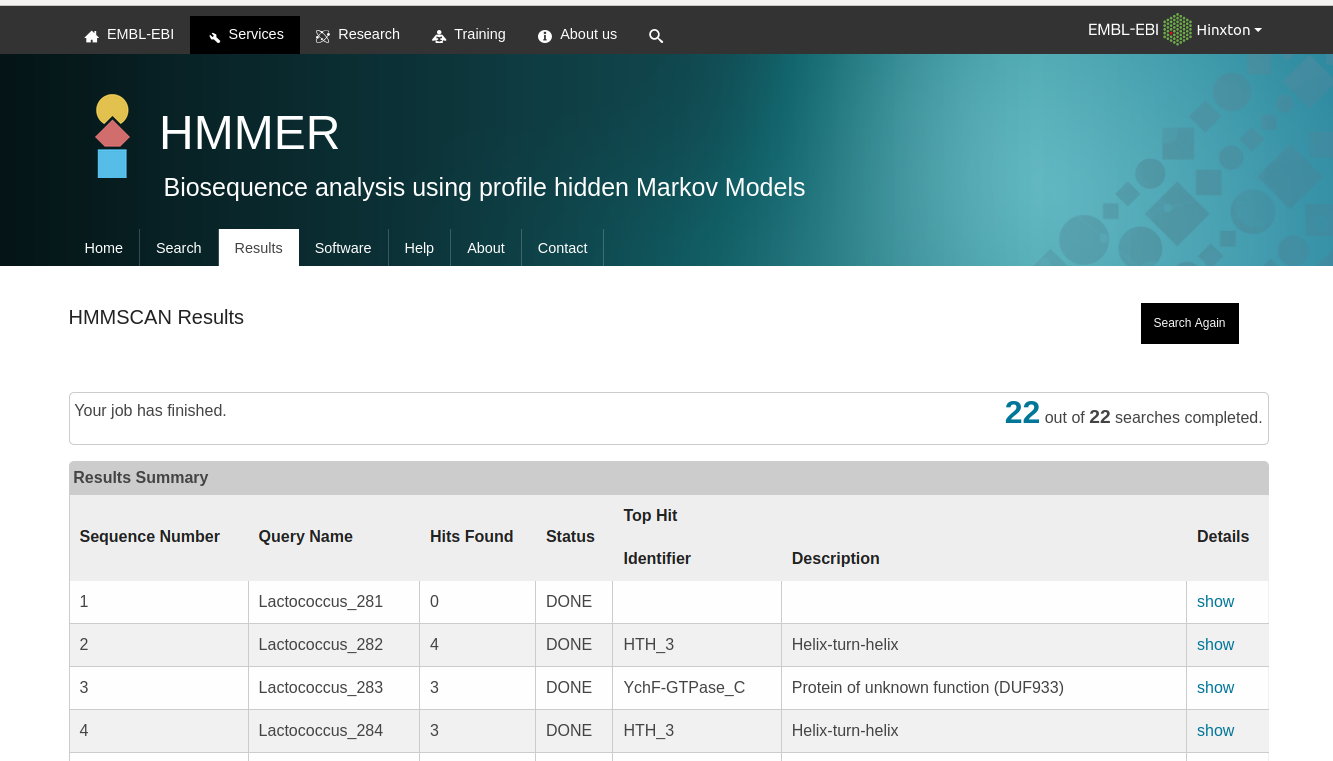The width and height of the screenshot is (1333, 761).
Task: Click the Search Again button
Action: (1189, 323)
